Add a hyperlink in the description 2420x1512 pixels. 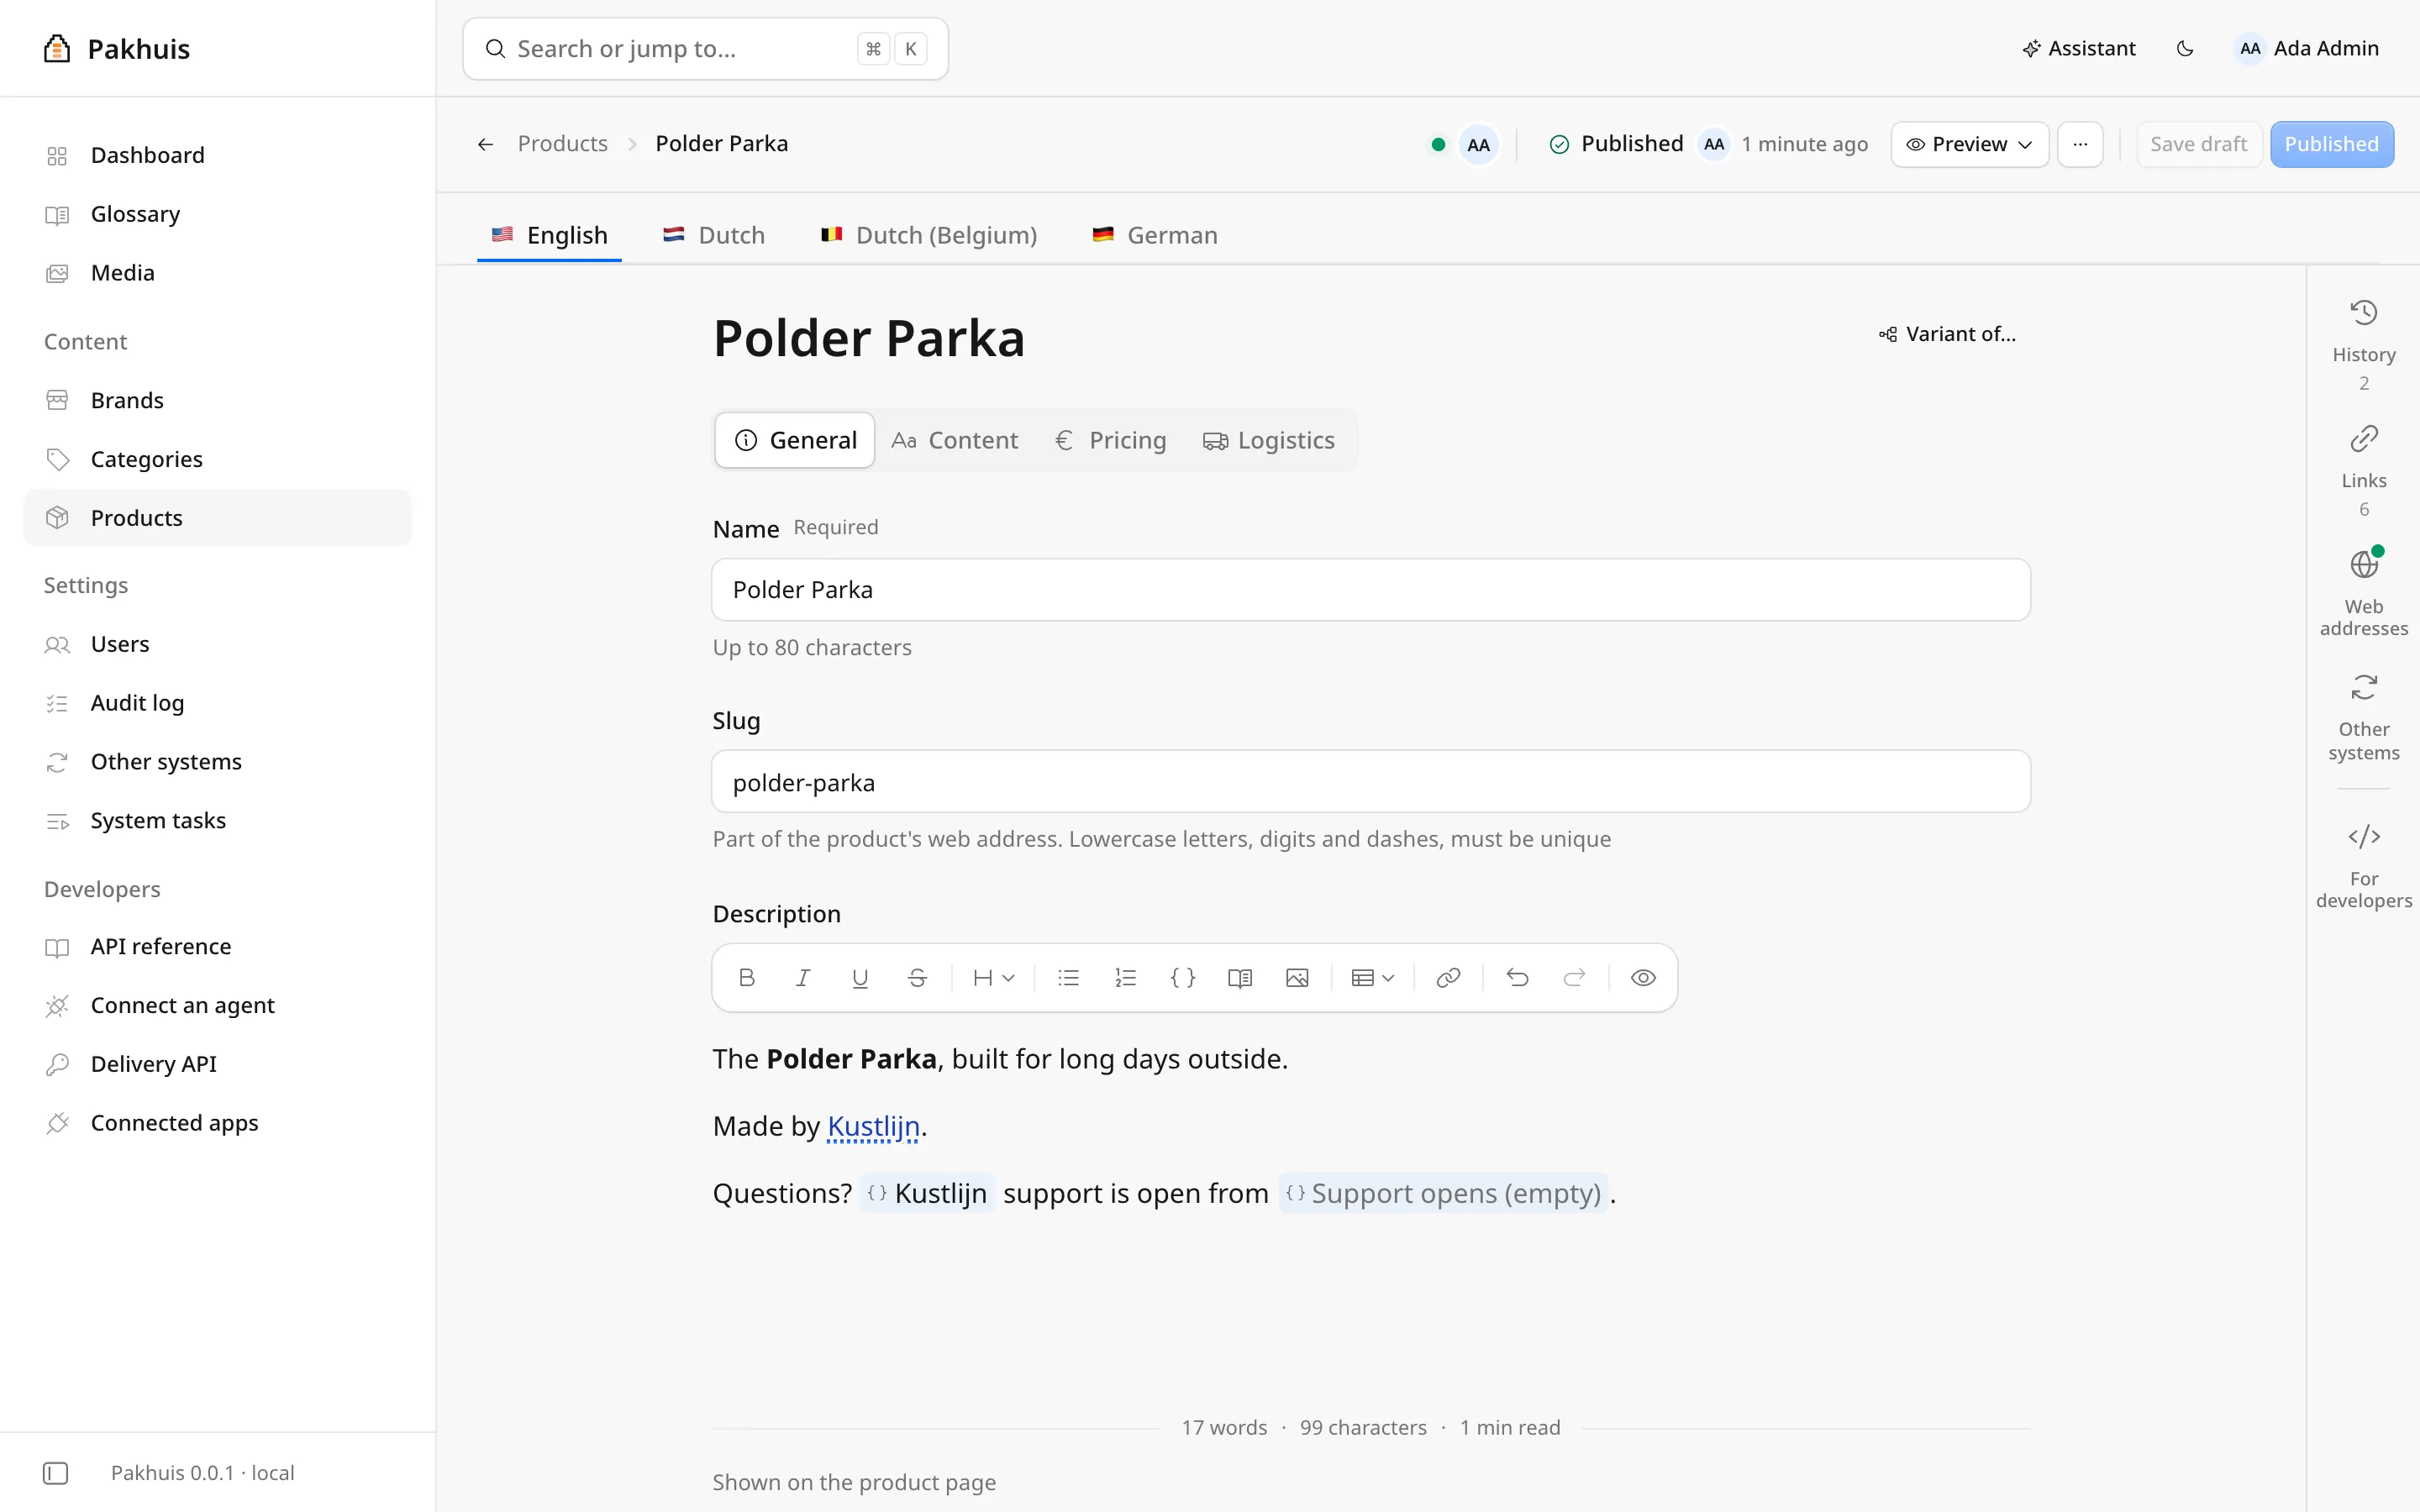tap(1448, 978)
